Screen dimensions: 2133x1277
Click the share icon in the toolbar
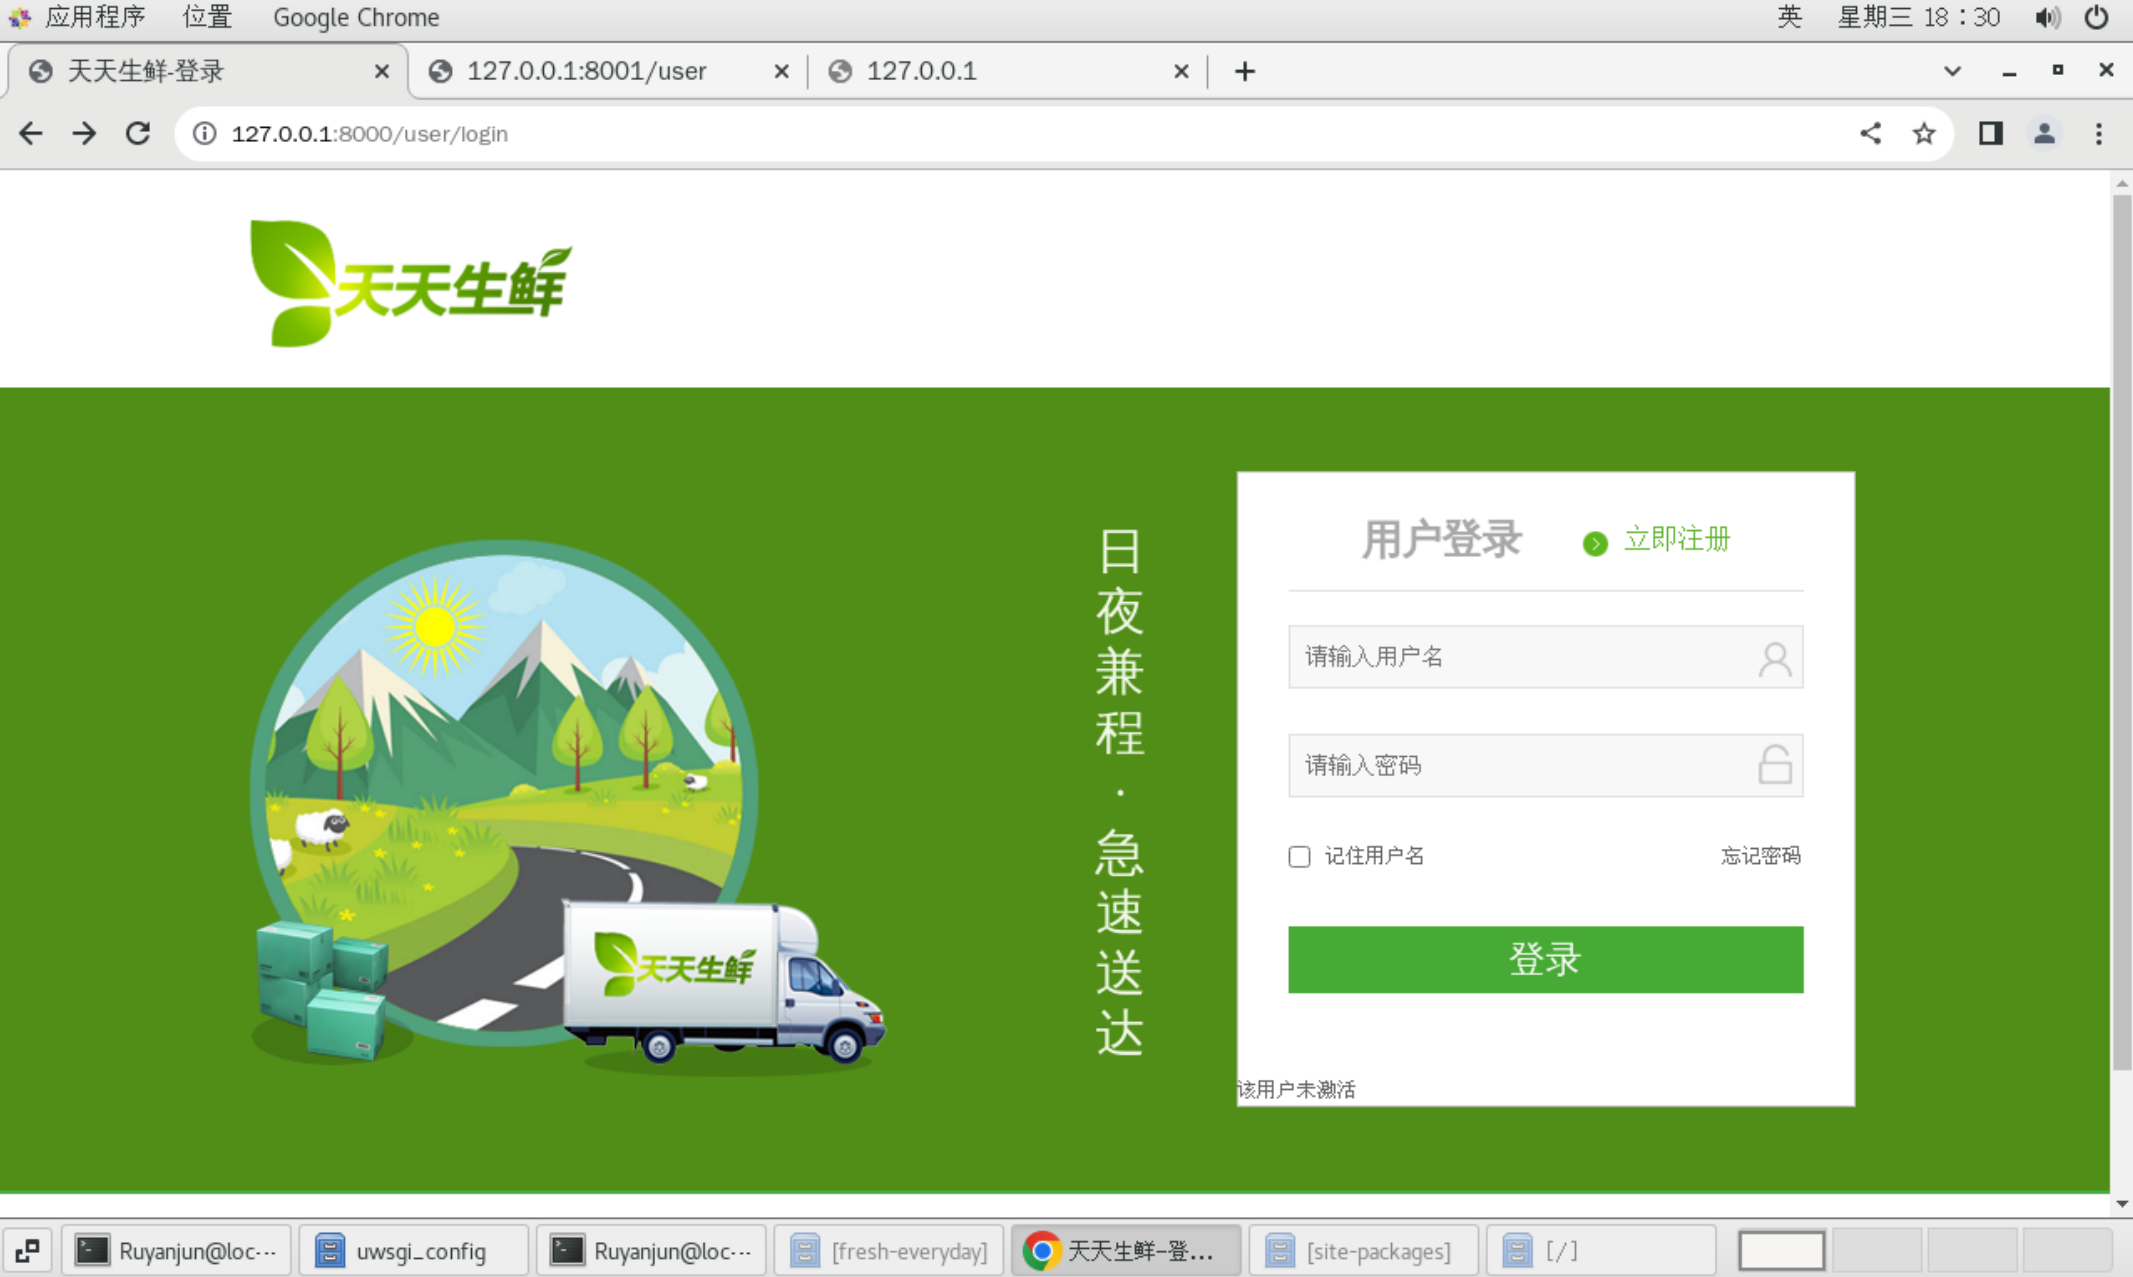click(1872, 132)
